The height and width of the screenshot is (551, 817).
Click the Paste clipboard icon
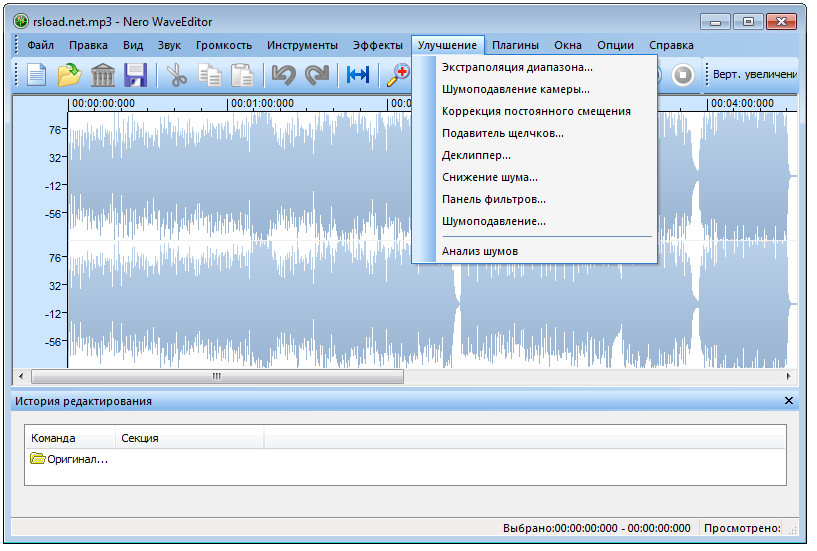coord(242,75)
